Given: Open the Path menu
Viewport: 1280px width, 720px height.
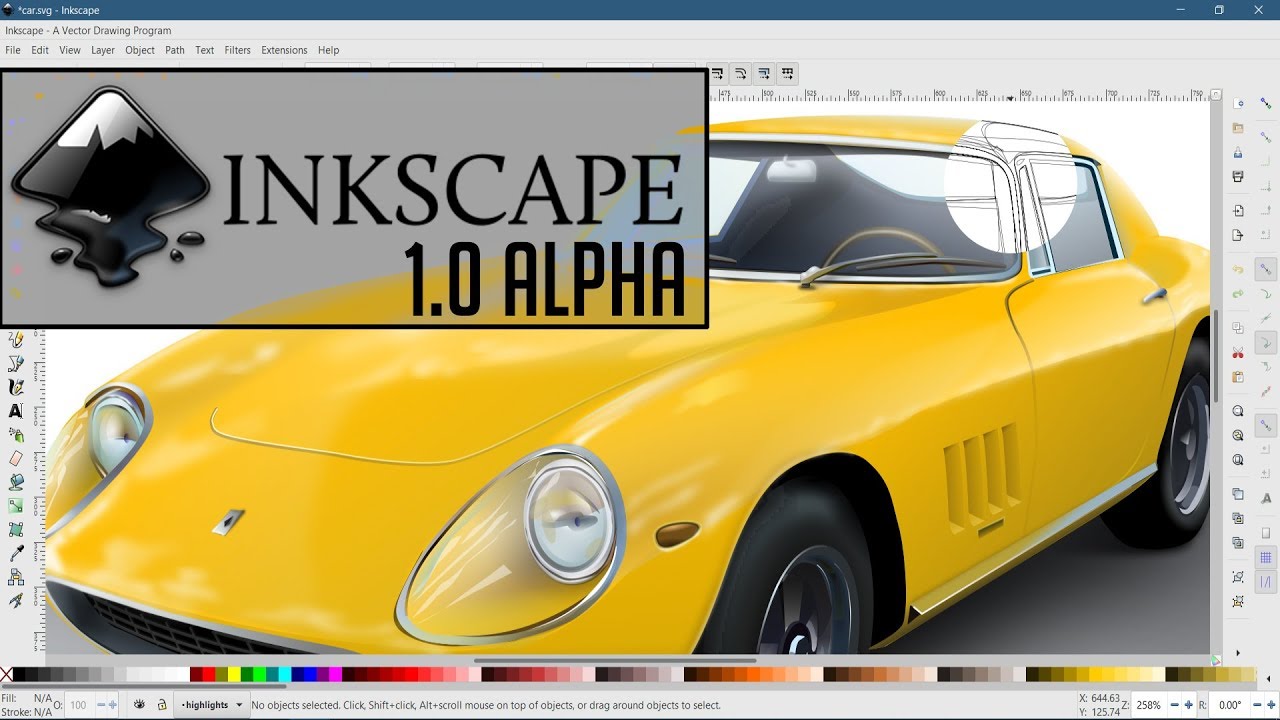Looking at the screenshot, I should pyautogui.click(x=175, y=50).
